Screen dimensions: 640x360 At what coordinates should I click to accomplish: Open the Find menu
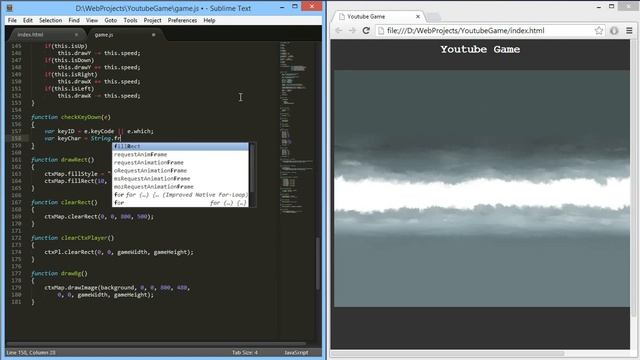pyautogui.click(x=74, y=20)
